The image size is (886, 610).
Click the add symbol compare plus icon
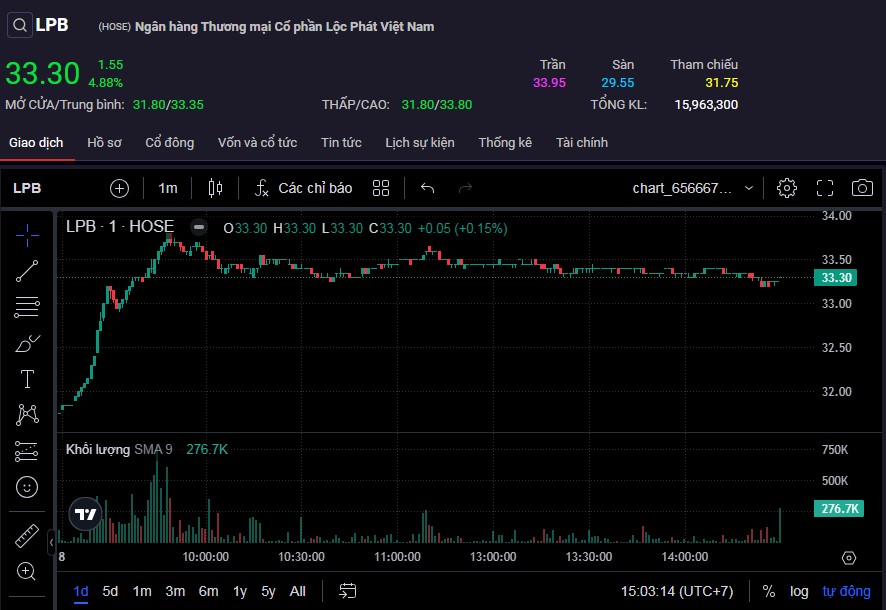[119, 188]
